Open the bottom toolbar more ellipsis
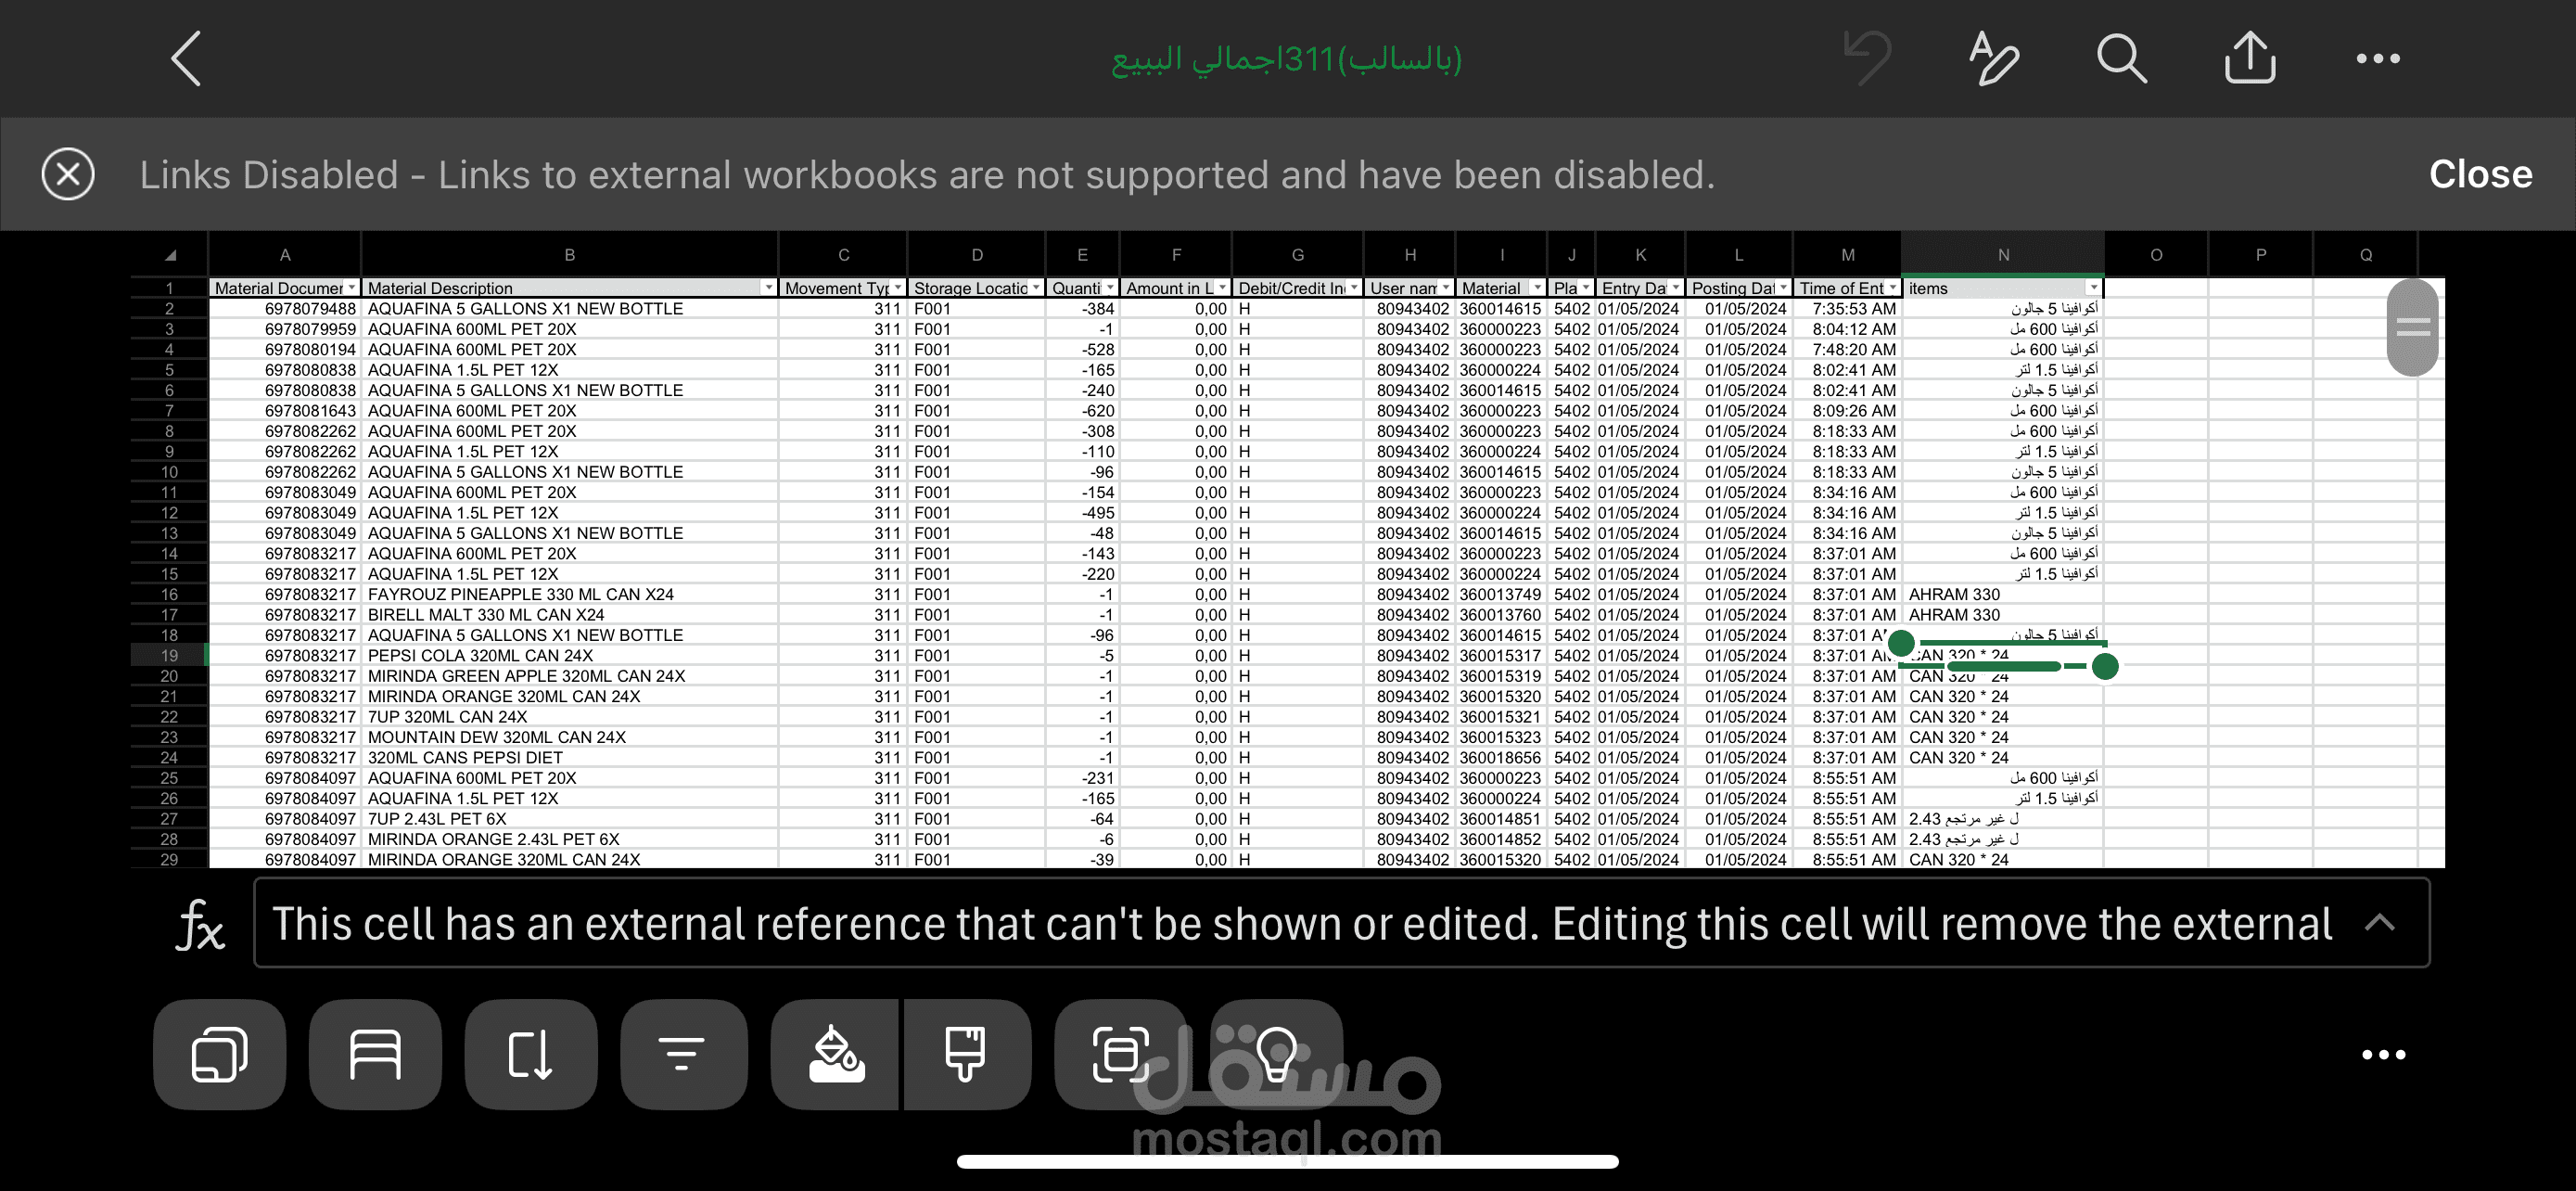 tap(2383, 1054)
